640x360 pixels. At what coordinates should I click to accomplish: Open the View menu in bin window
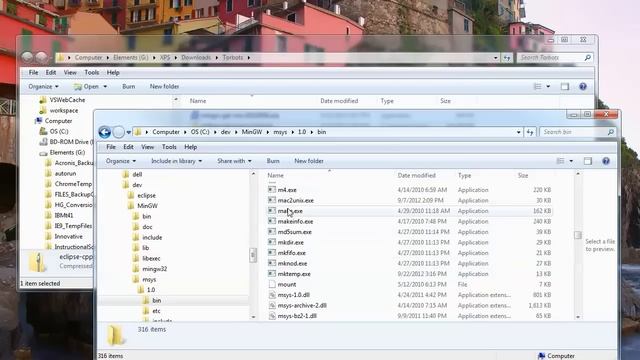tap(147, 147)
